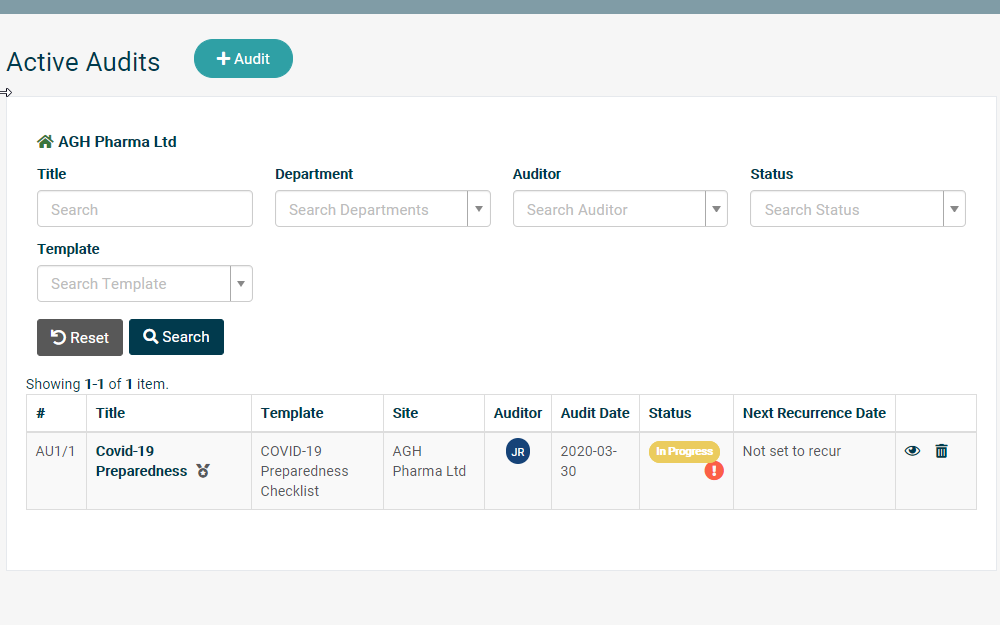Add a new audit with + Audit button
The image size is (1000, 625).
pyautogui.click(x=244, y=59)
